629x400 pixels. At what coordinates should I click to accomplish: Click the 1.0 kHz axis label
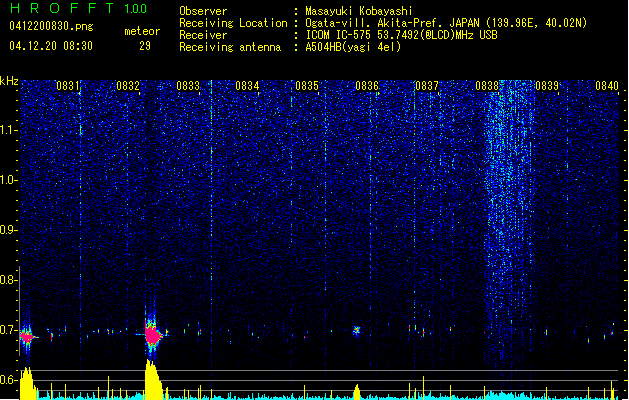(x=9, y=180)
